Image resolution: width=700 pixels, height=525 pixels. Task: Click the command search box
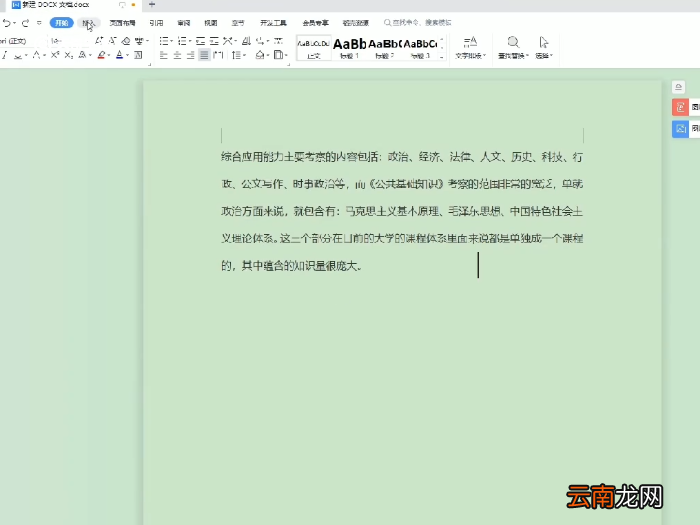[418, 23]
